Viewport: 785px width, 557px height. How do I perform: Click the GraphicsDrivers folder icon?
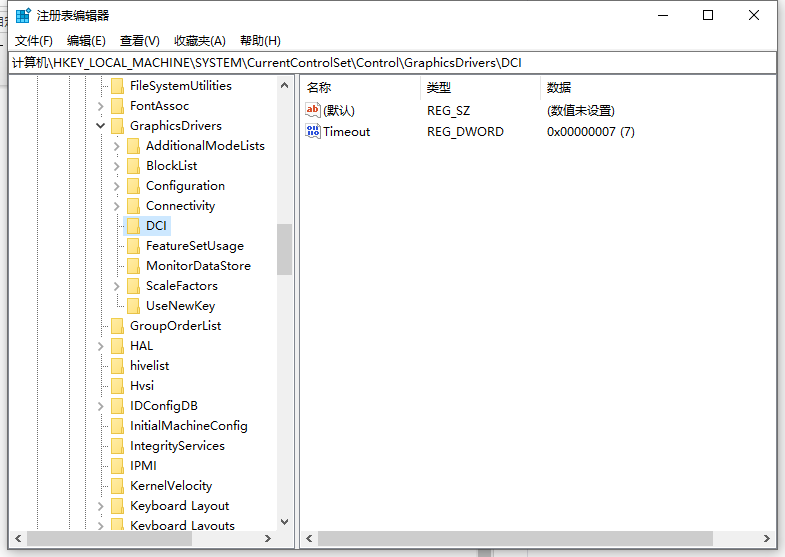point(118,126)
